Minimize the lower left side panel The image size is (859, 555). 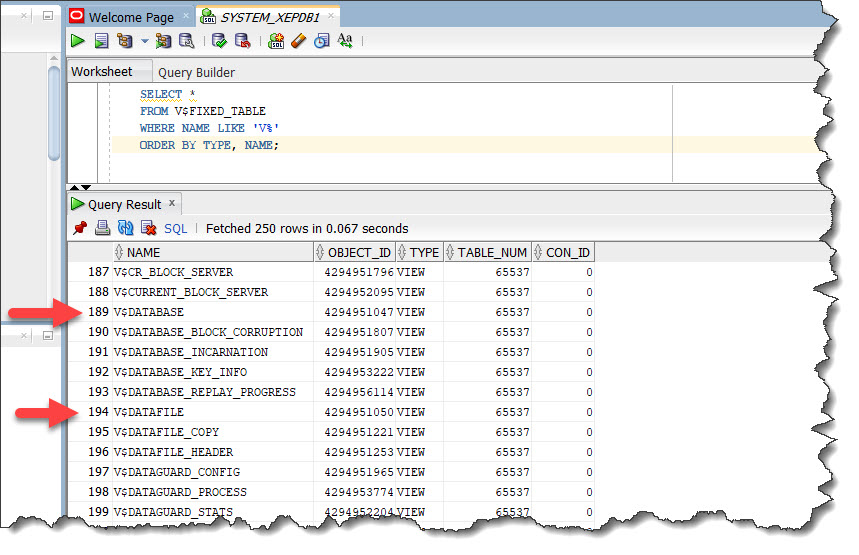[x=48, y=335]
